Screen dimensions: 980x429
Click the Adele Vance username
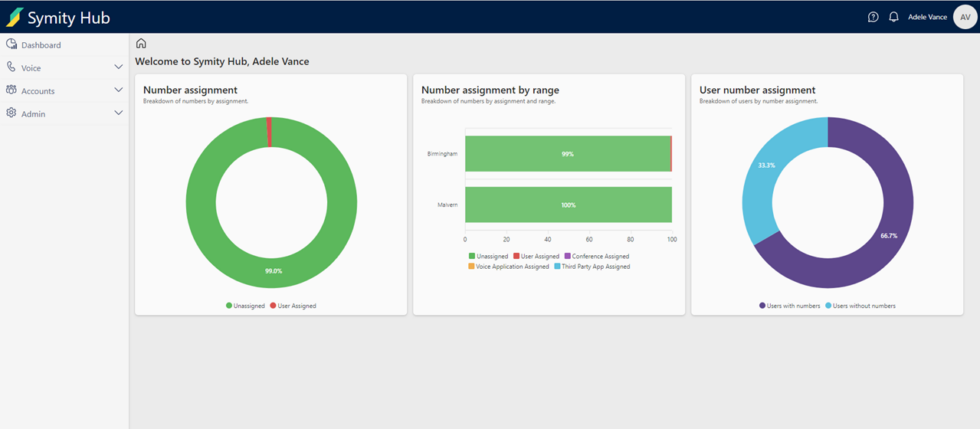pos(927,18)
